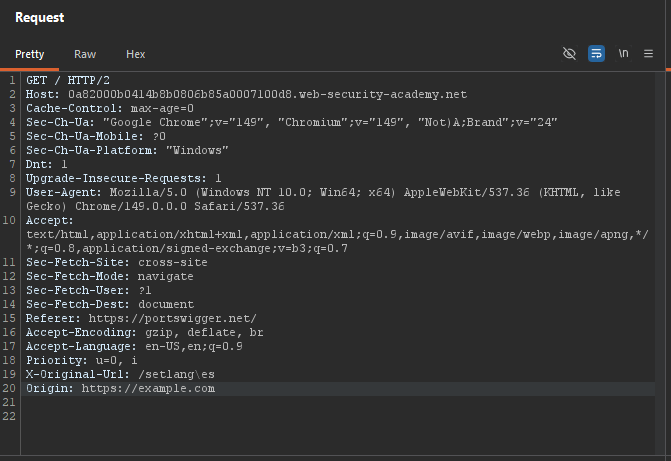Viewport: 671px width, 461px height.
Task: Click the Priority: u=0, i line
Action: pos(82,360)
